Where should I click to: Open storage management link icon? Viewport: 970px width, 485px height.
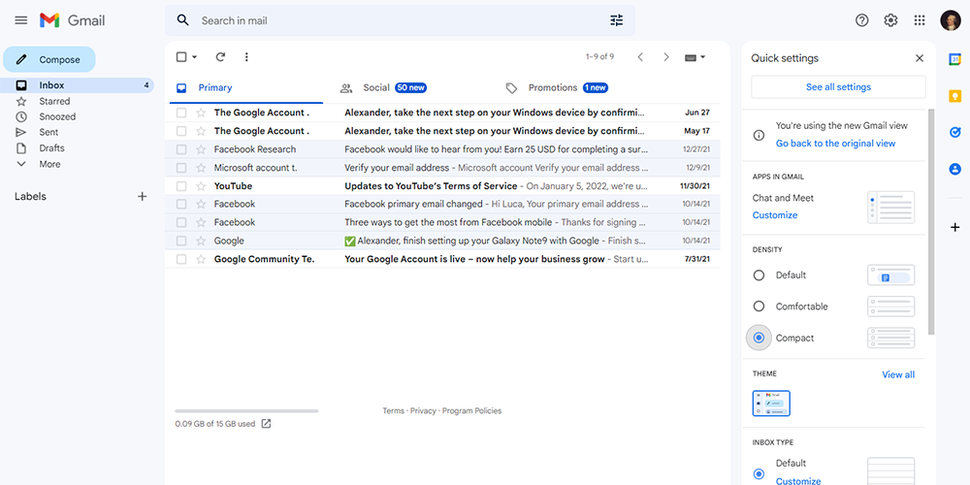266,424
